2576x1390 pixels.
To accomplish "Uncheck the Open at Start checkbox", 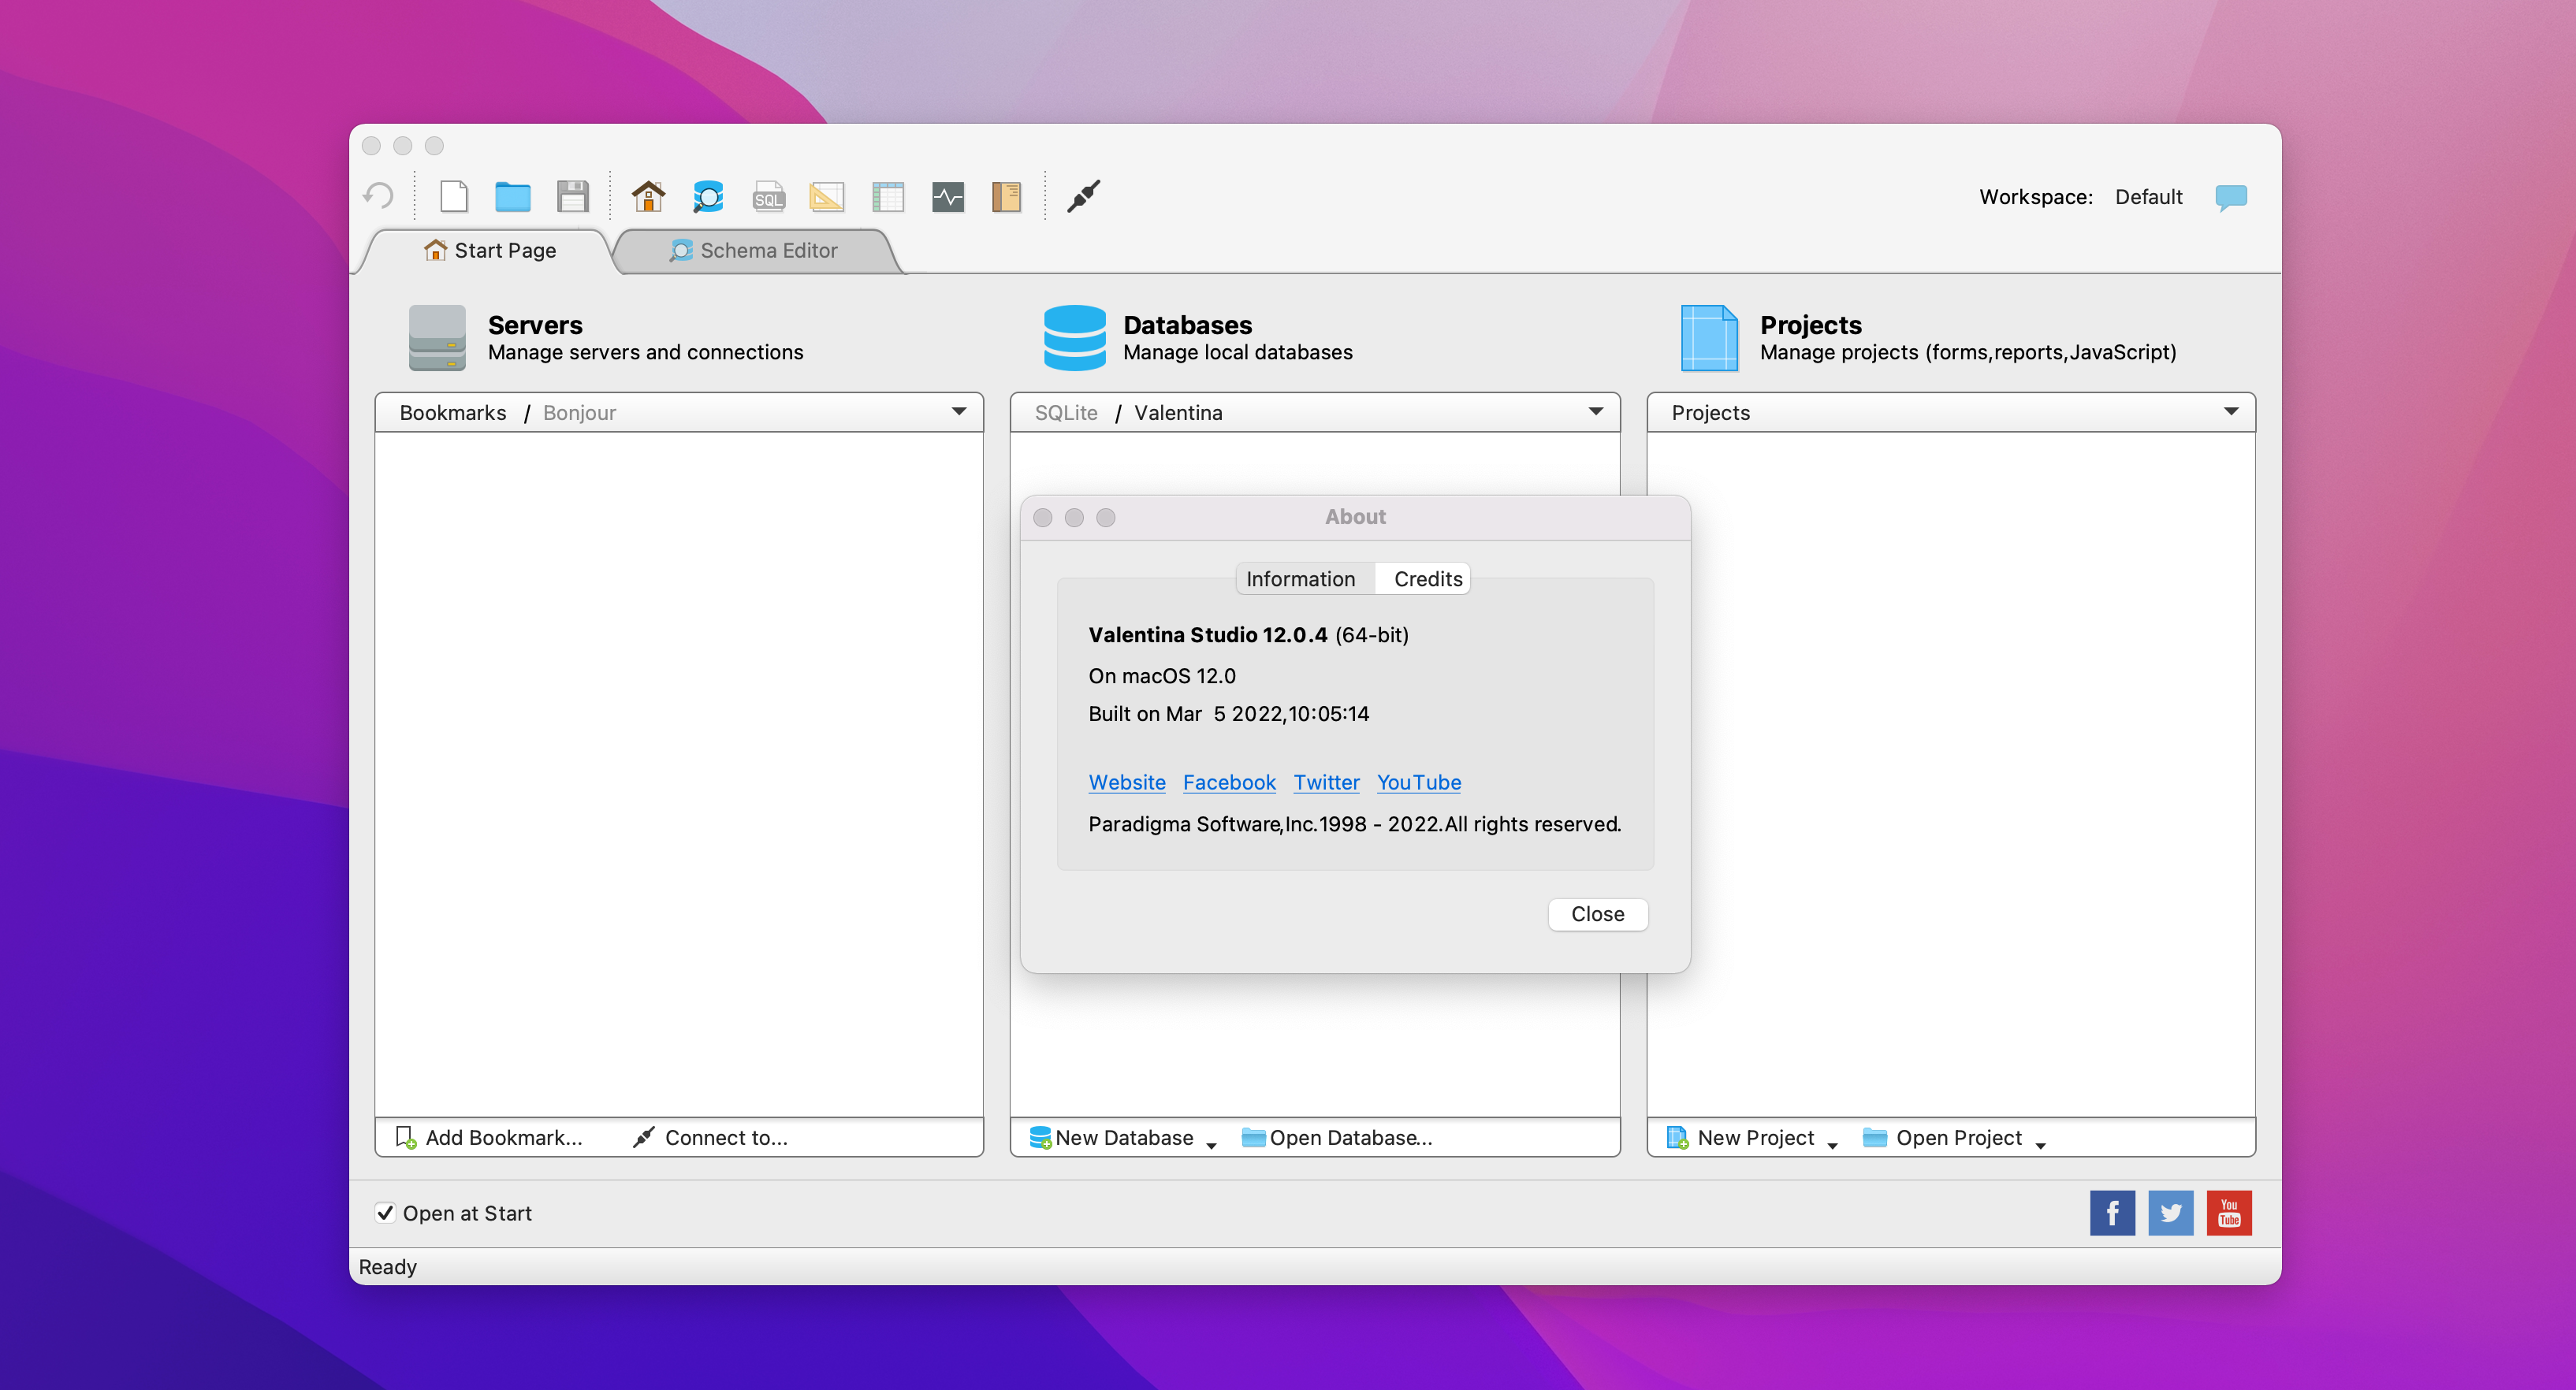I will click(385, 1212).
